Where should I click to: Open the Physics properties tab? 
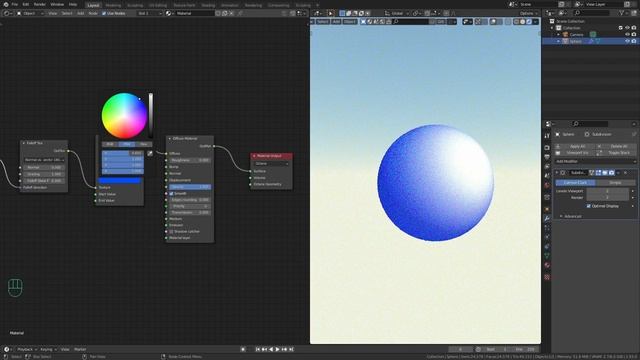click(547, 237)
